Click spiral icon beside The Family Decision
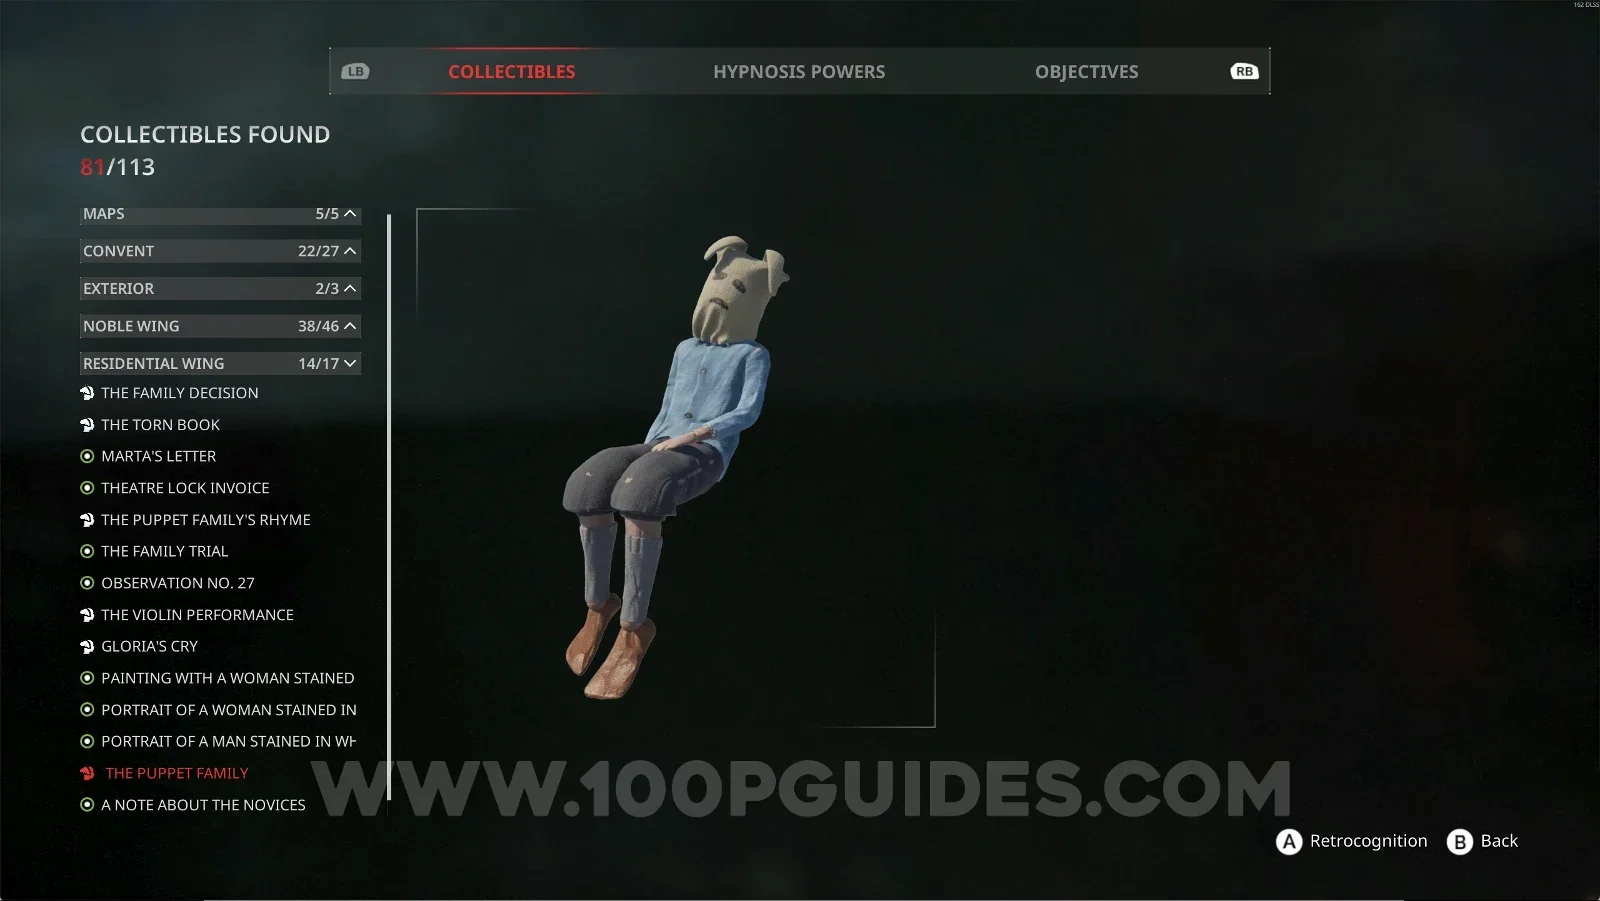The width and height of the screenshot is (1600, 901). (87, 393)
